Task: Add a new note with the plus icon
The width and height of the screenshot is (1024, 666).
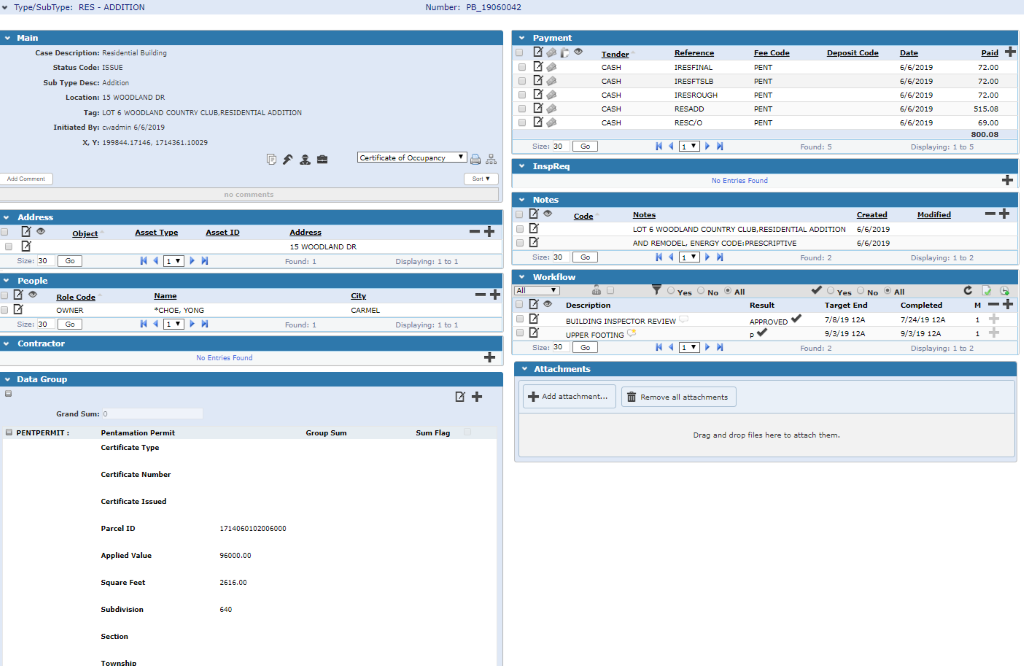Action: tap(1004, 214)
